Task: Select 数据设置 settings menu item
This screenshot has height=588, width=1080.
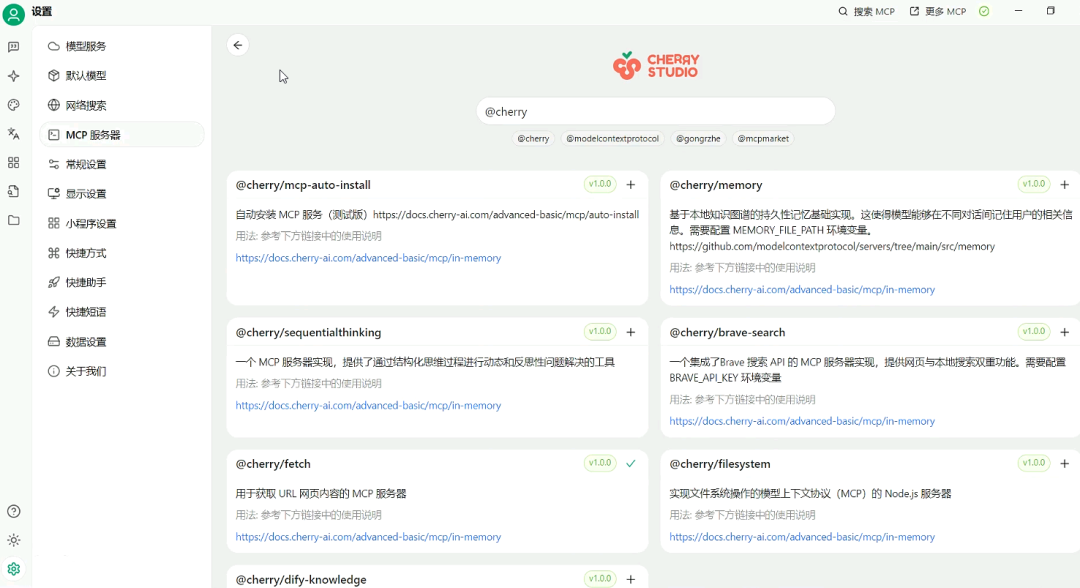Action: pos(122,342)
